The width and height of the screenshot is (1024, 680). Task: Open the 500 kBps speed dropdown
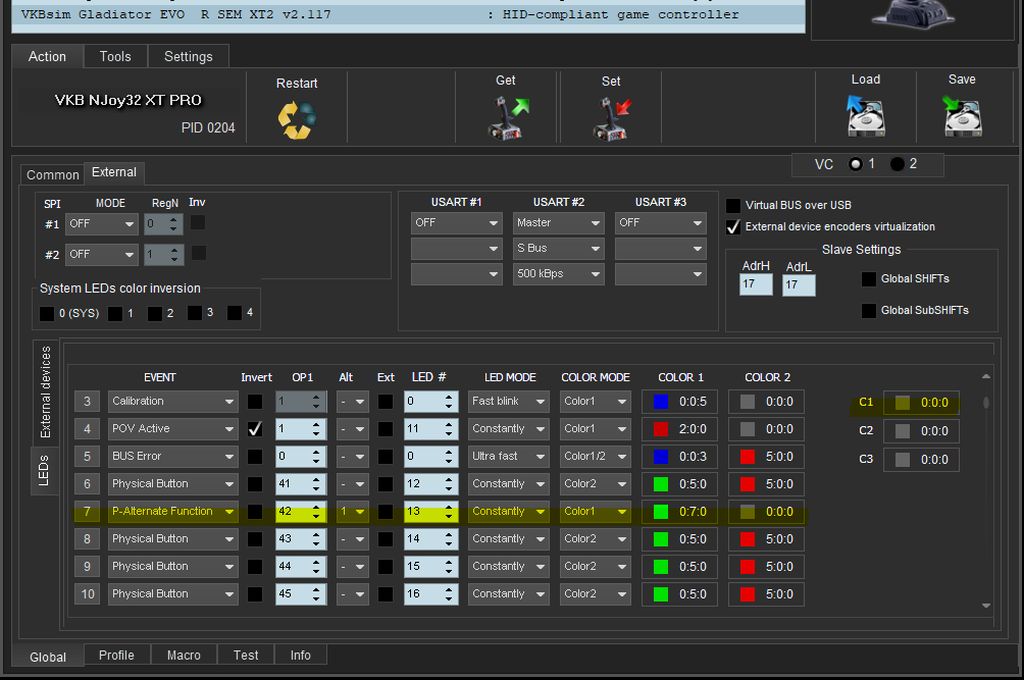pos(558,274)
